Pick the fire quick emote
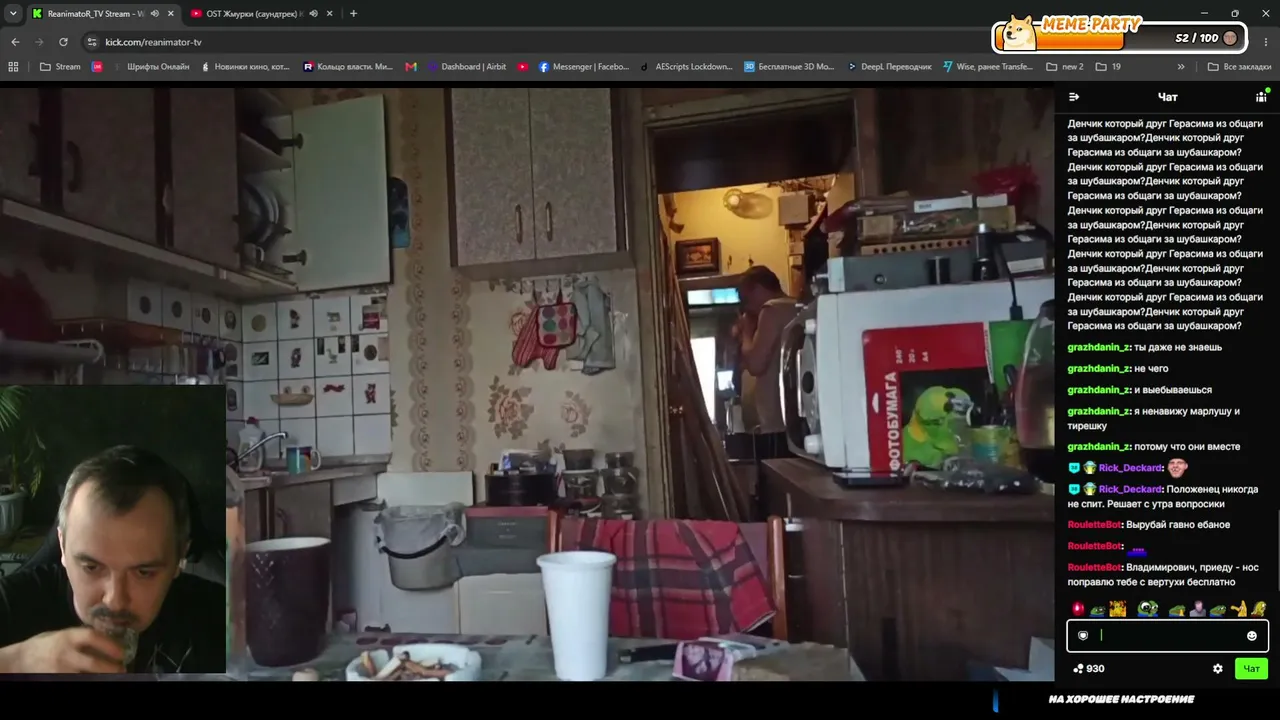Screen dimensions: 1280x720 [1117, 608]
